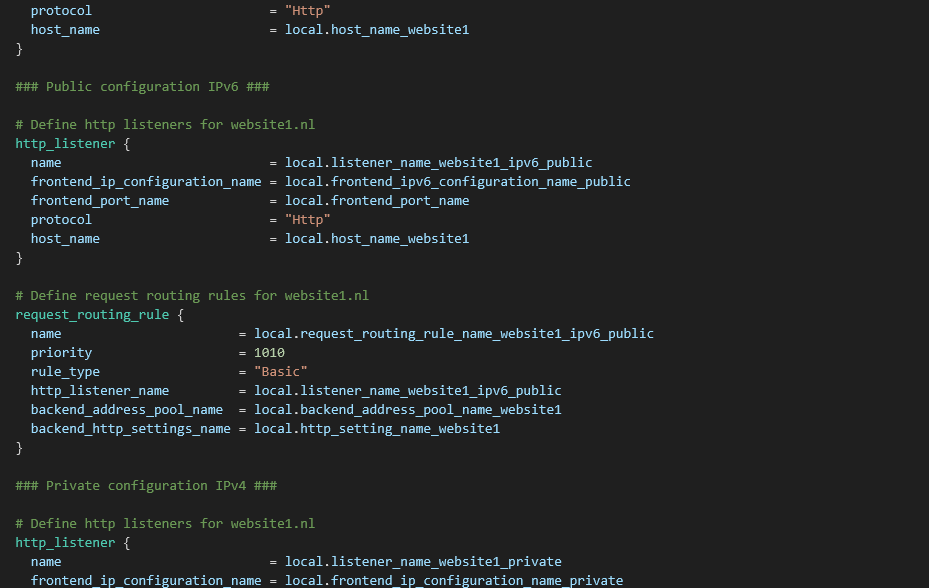
Task: Click http_listener block name under Private configuration
Action: click(x=65, y=543)
